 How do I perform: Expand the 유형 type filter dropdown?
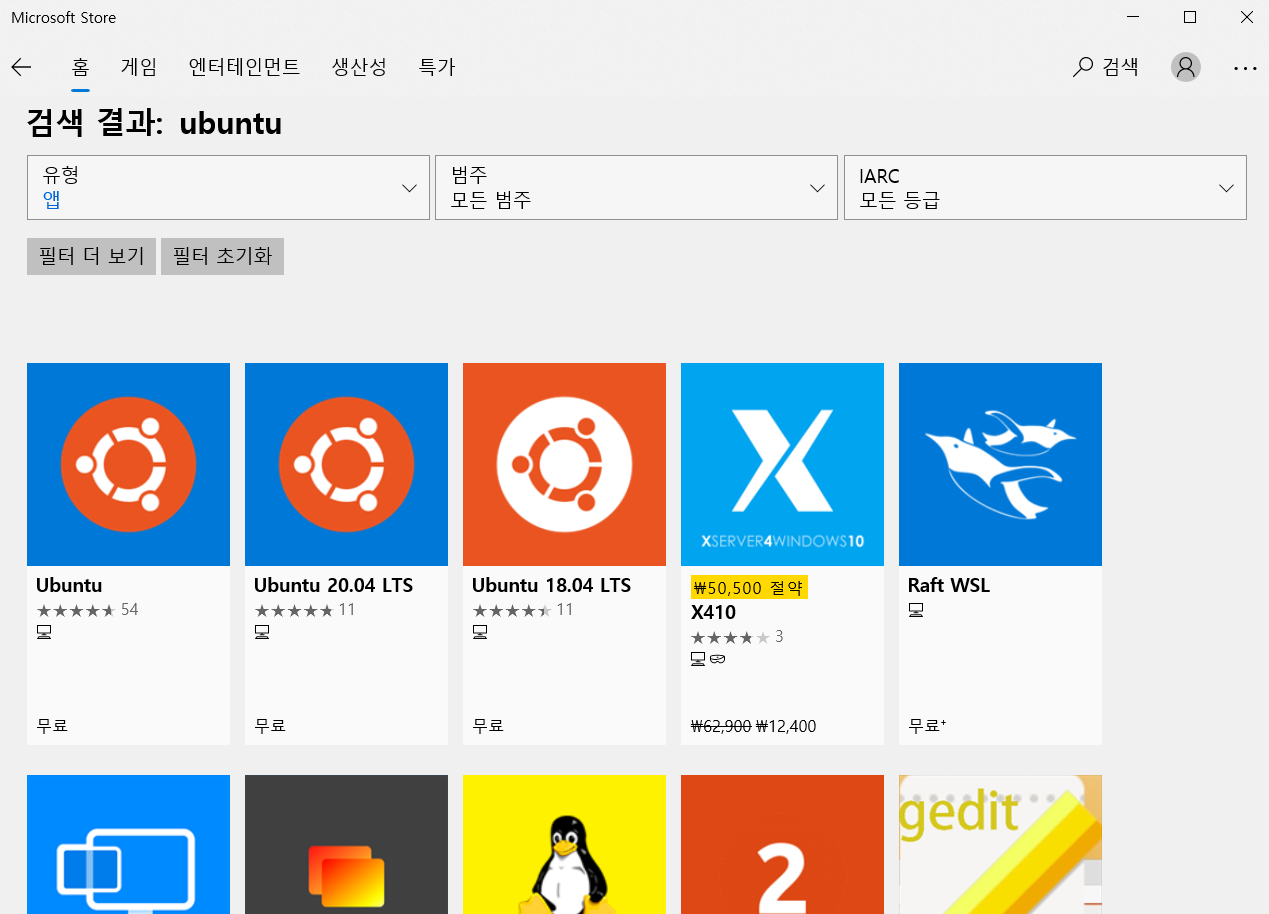click(x=228, y=187)
